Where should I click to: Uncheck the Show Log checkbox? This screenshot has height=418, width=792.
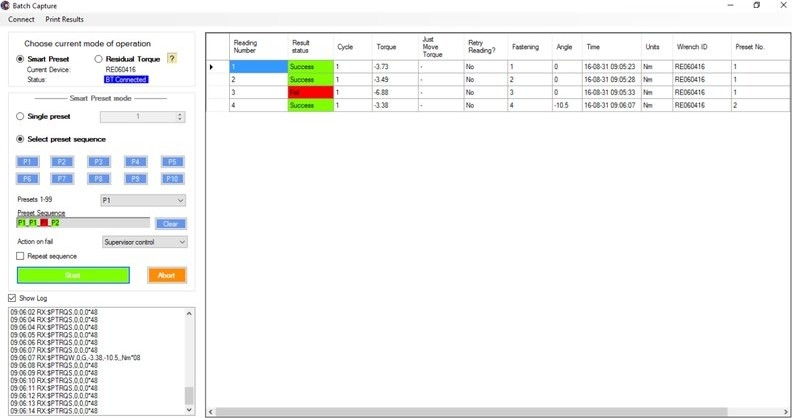[x=12, y=298]
